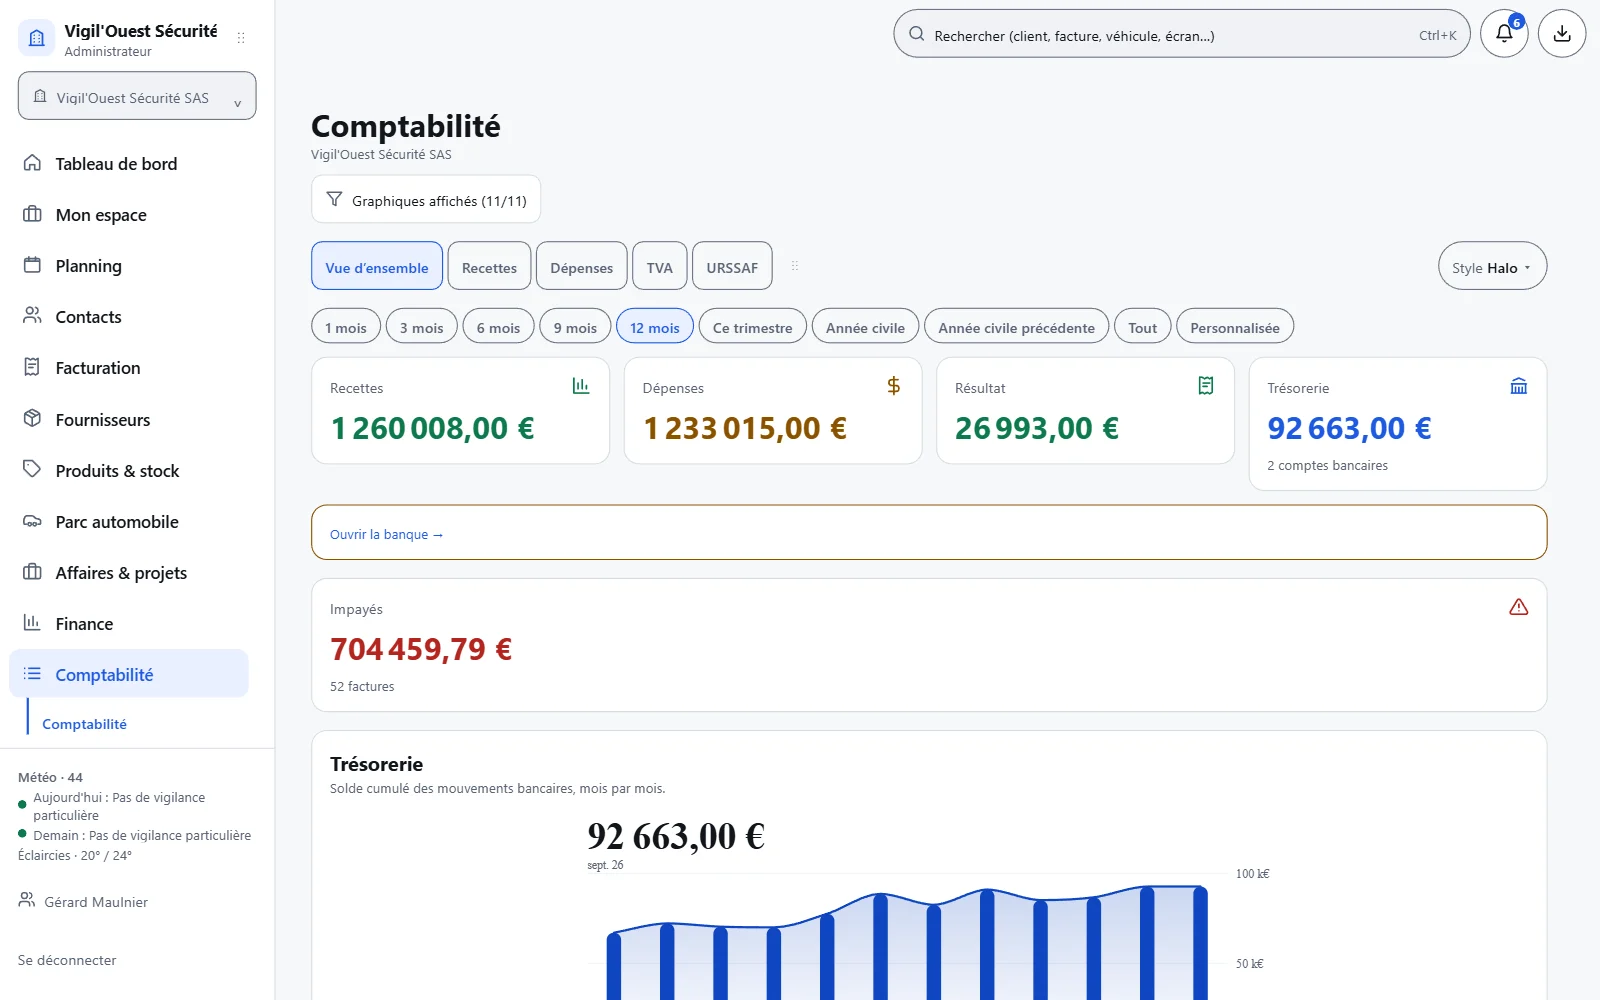The height and width of the screenshot is (1000, 1600).
Task: Click the Facturation receipt icon
Action: [32, 367]
